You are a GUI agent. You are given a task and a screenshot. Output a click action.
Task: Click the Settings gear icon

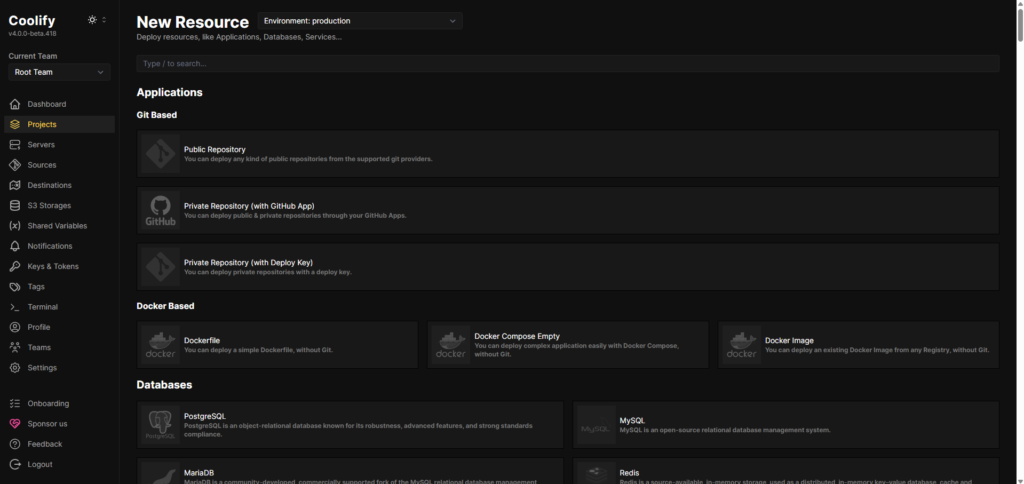pyautogui.click(x=15, y=367)
